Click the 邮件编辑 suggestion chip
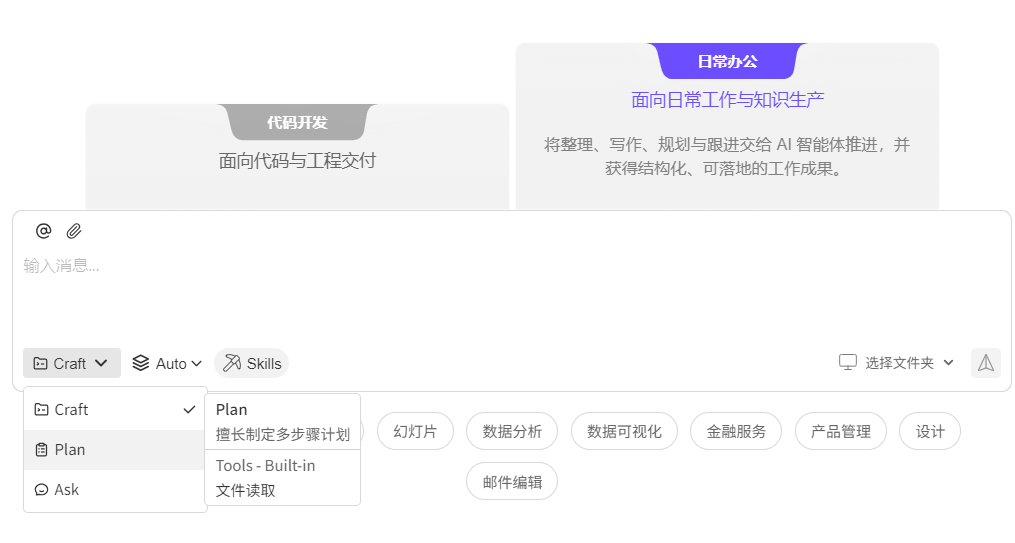This screenshot has height=543, width=1015. (512, 481)
